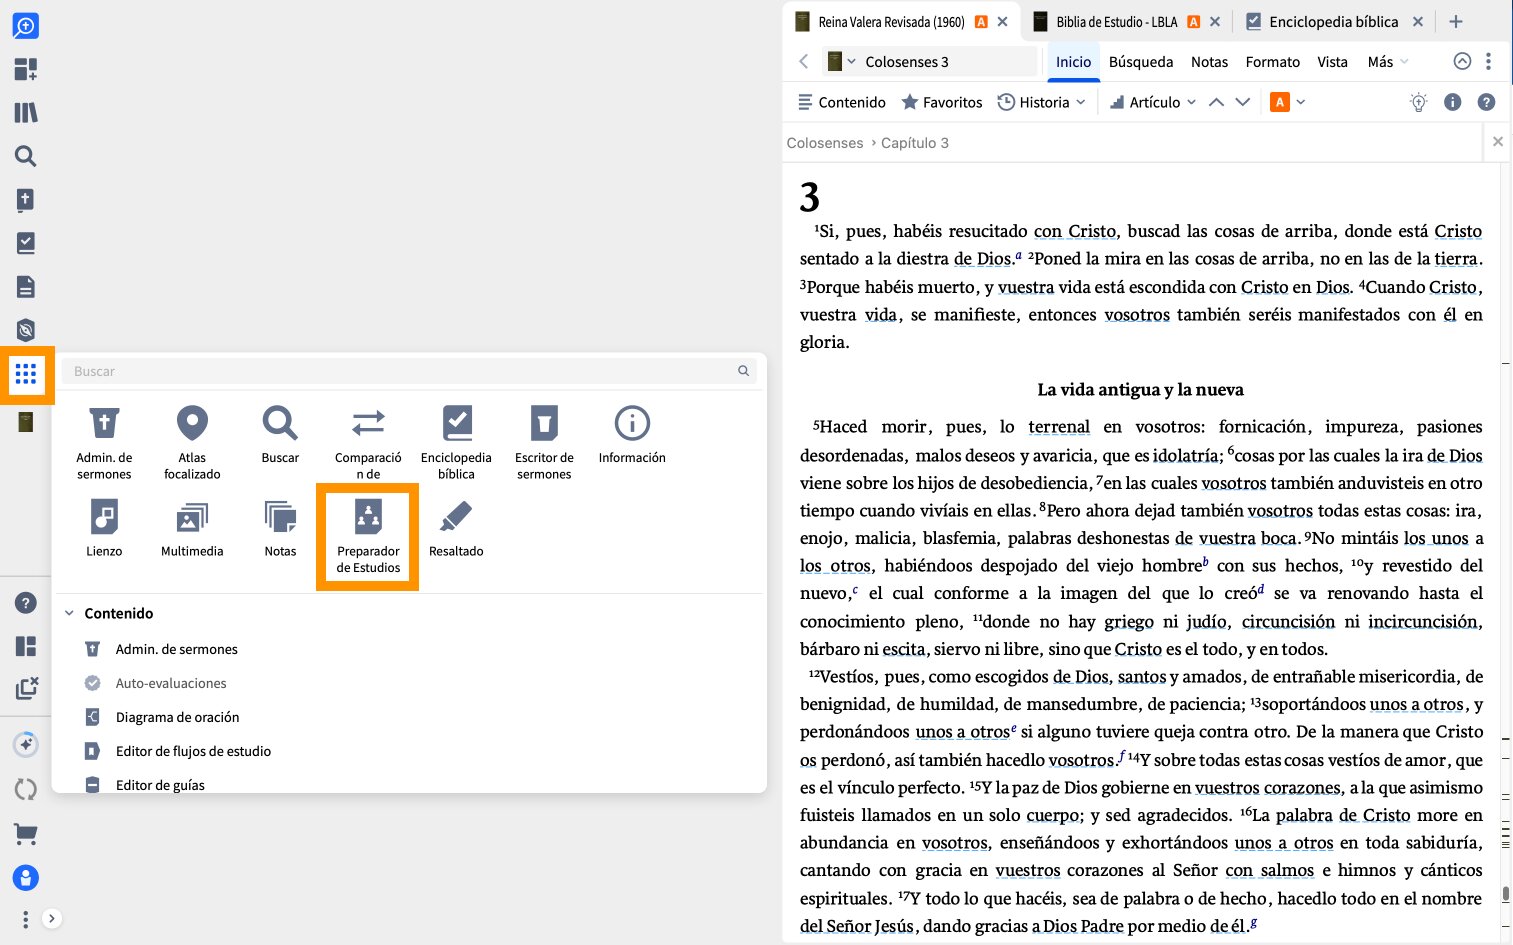Viewport: 1513px width, 945px height.
Task: Open the documents icon in left sidebar
Action: click(x=26, y=286)
